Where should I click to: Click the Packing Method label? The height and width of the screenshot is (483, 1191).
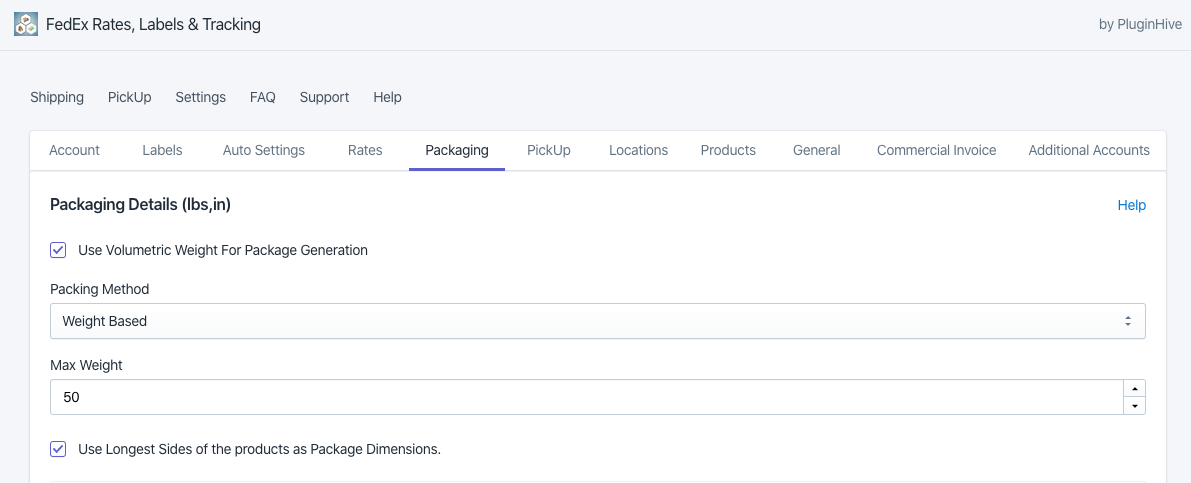tap(100, 289)
